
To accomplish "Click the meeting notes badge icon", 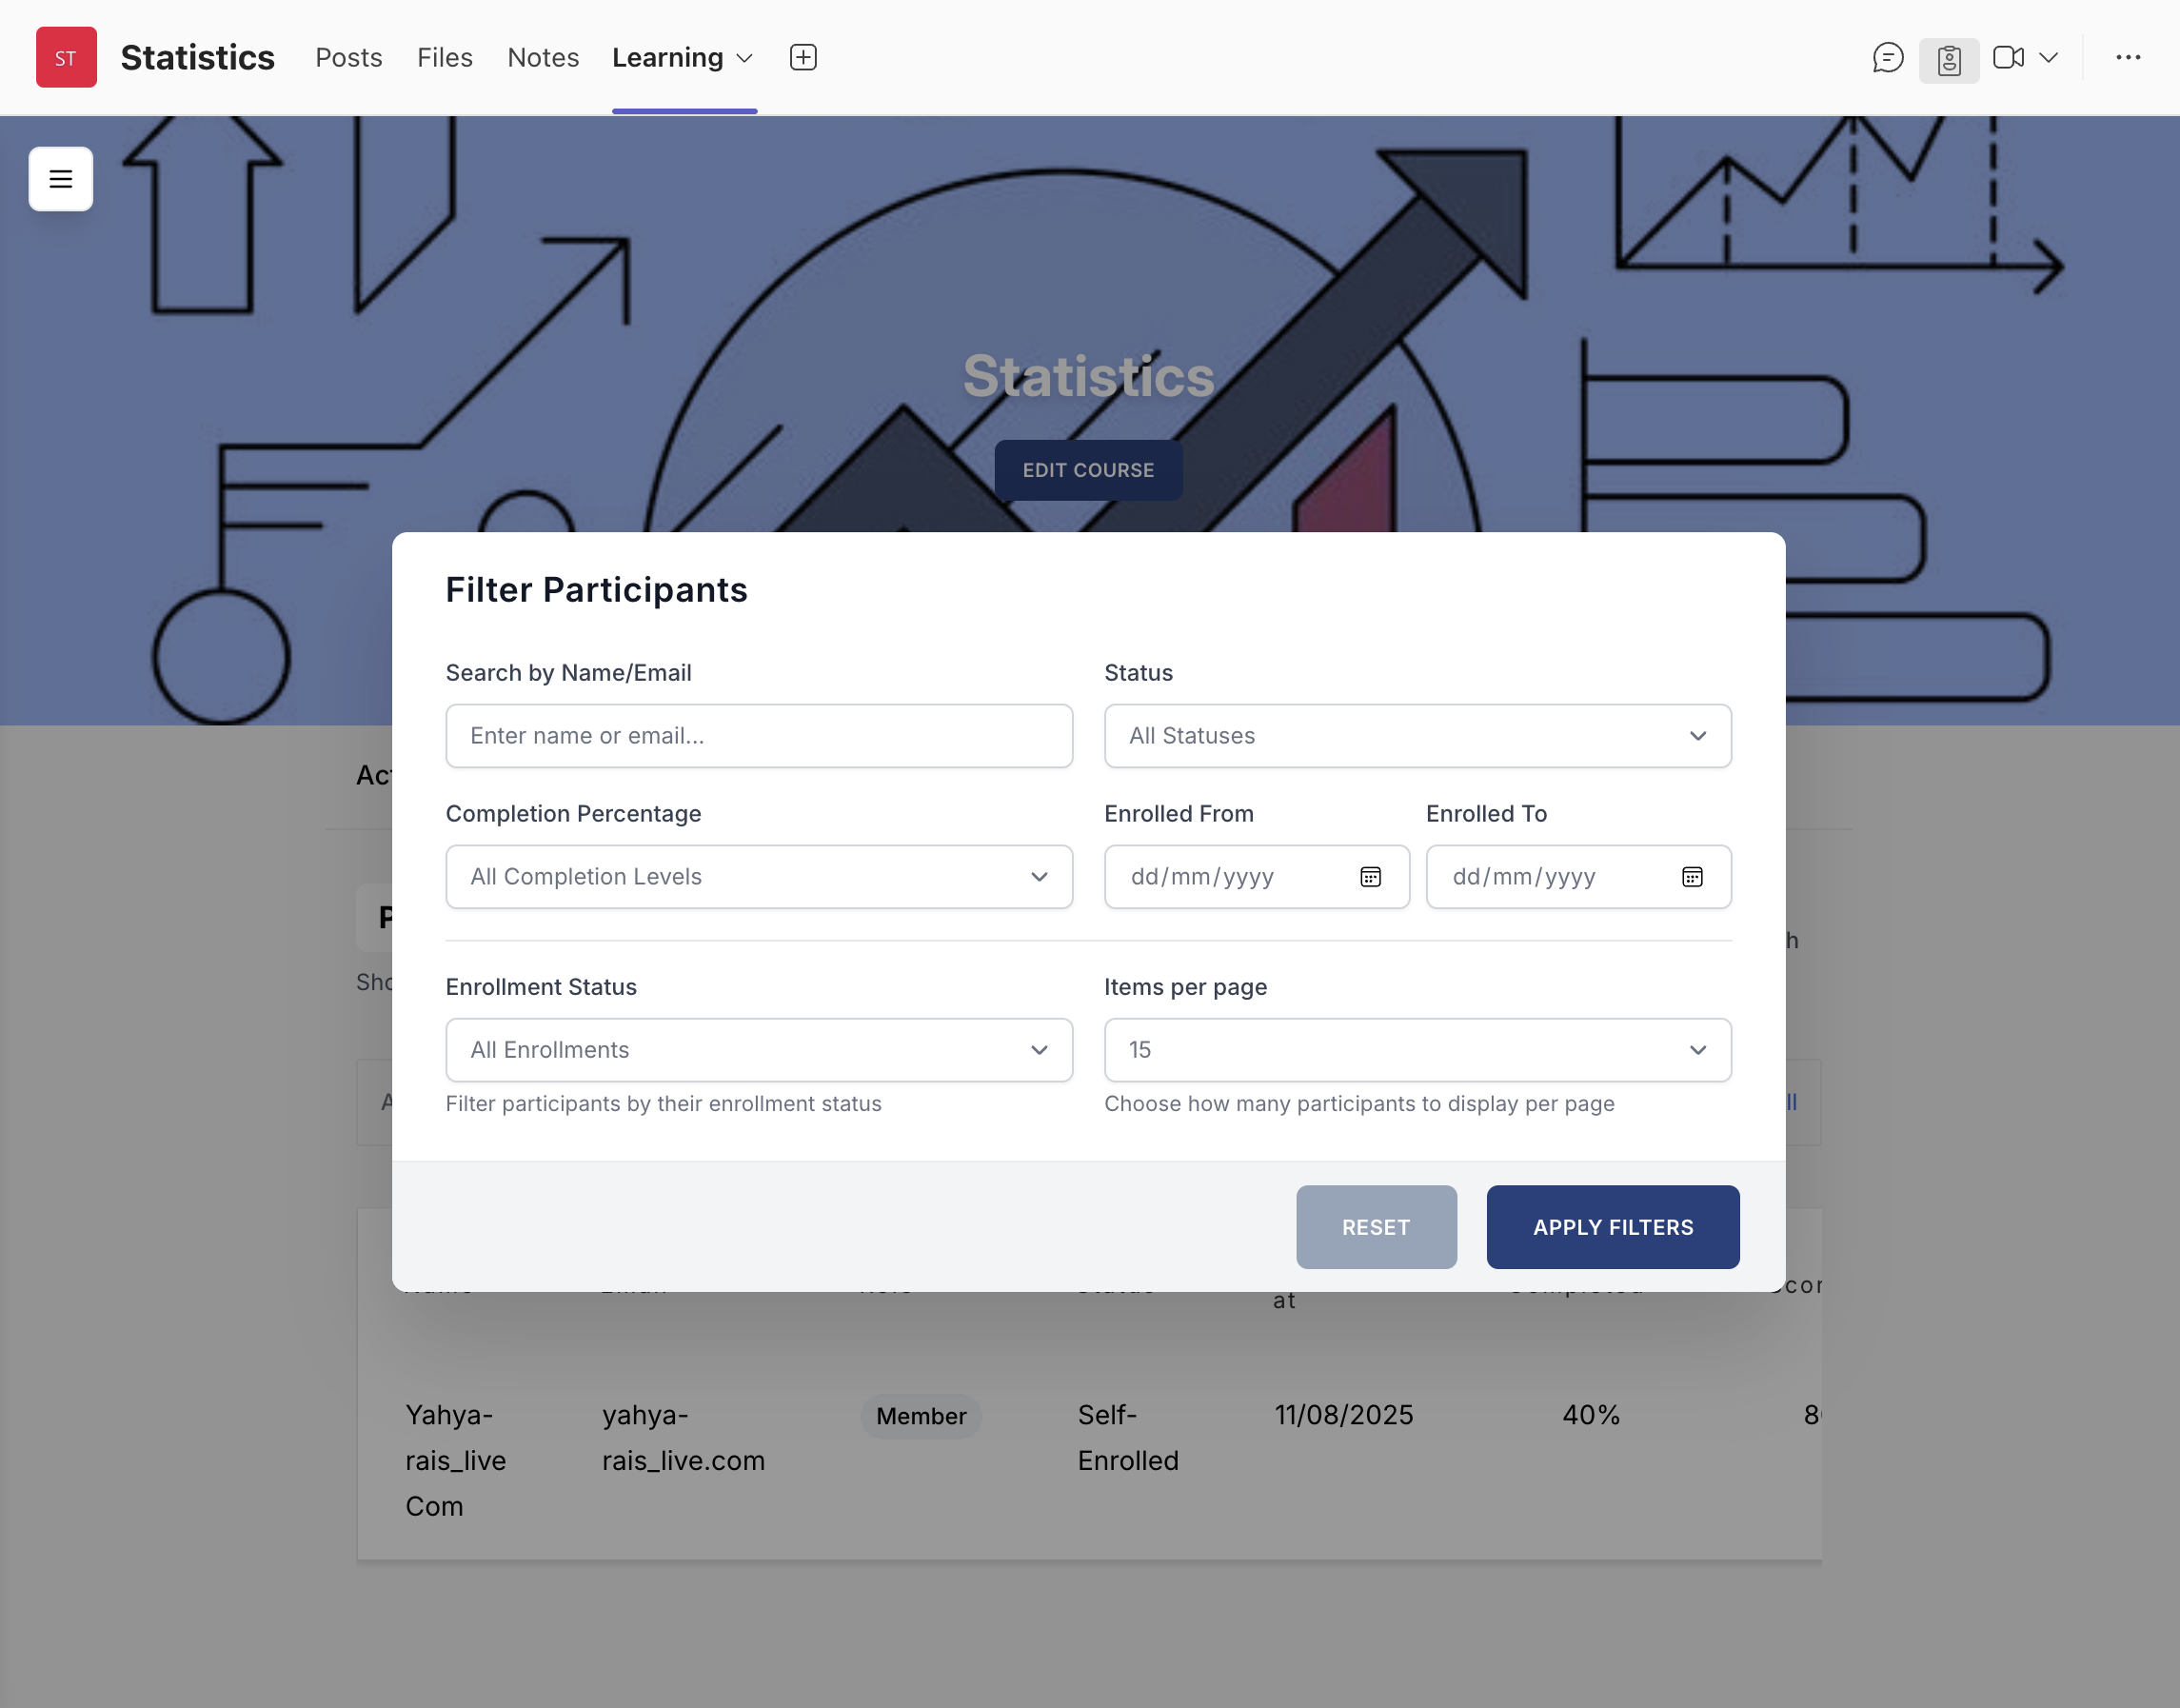I will (x=1948, y=60).
